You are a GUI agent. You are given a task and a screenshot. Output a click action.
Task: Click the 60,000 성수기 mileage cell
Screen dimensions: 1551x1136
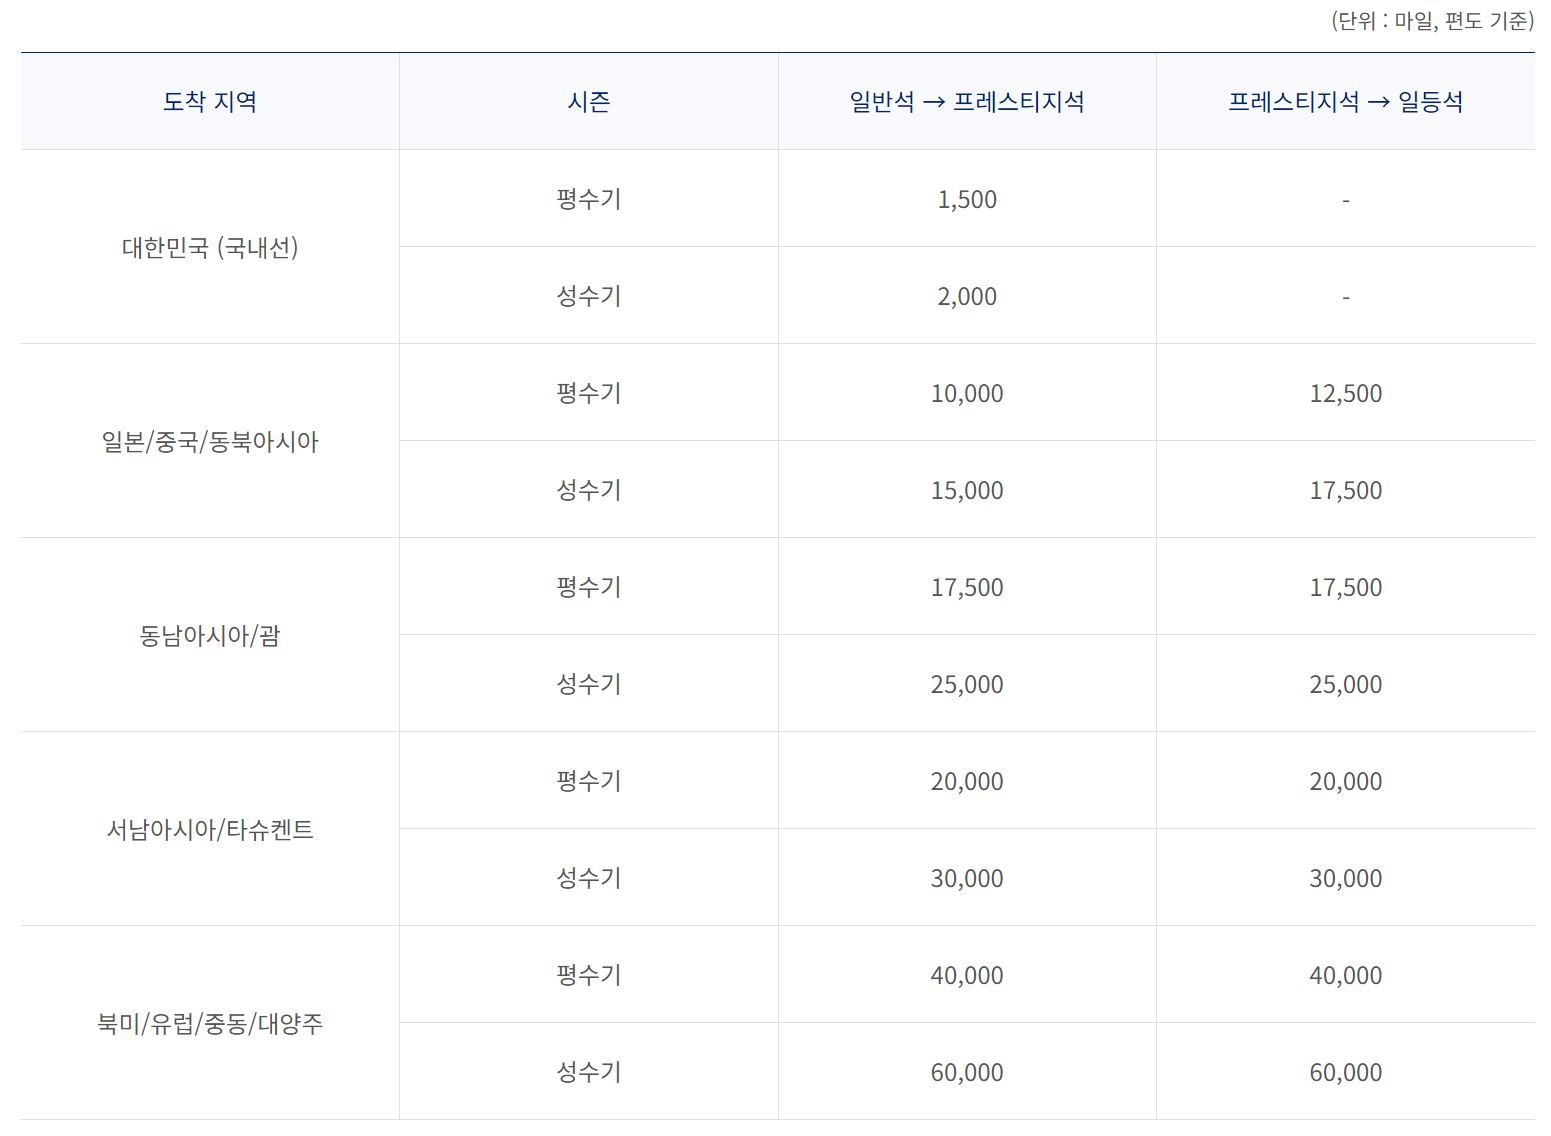click(x=967, y=1071)
